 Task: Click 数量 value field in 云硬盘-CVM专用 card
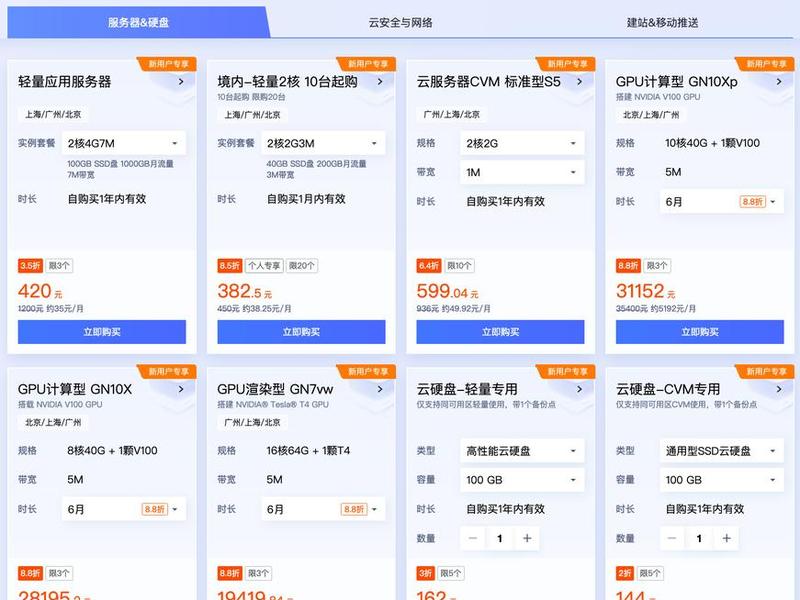pos(699,538)
